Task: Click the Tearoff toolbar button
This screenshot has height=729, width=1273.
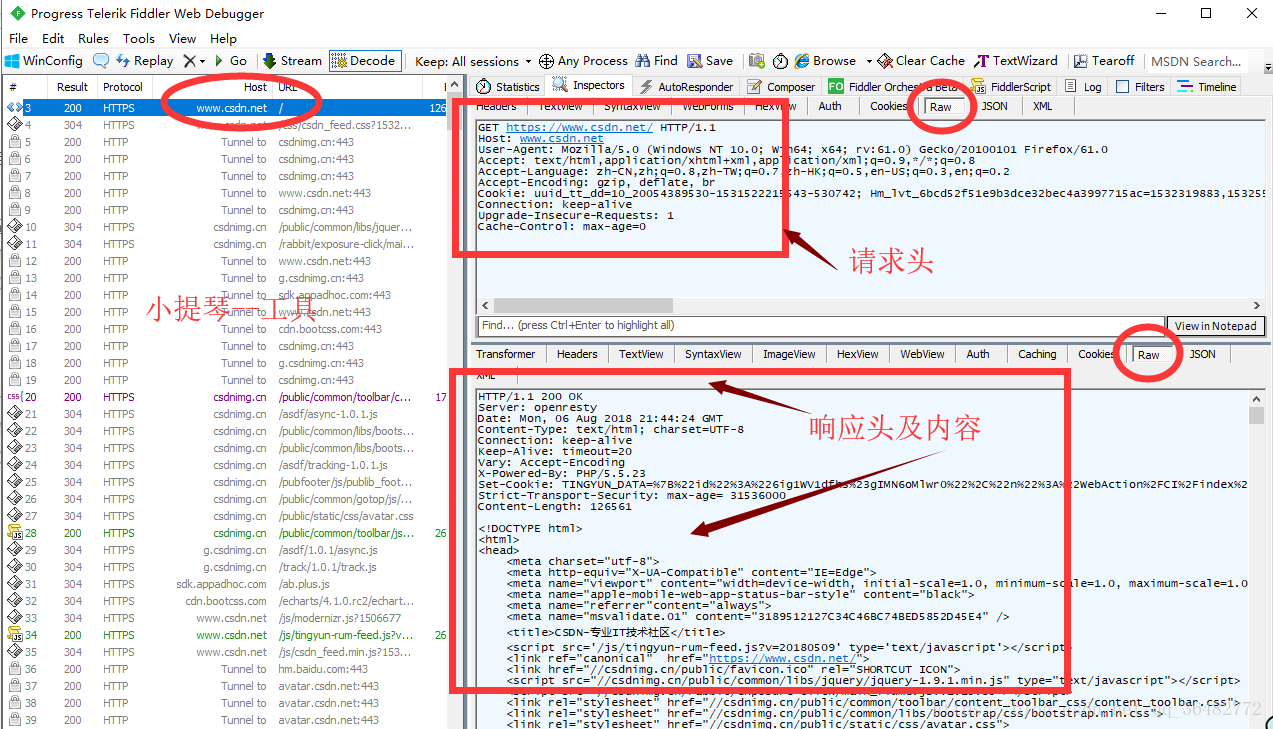Action: pos(1103,61)
